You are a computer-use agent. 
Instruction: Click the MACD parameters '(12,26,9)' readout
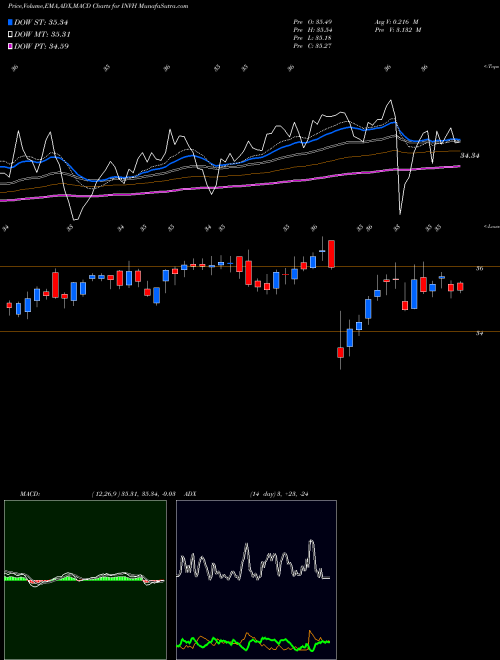click(x=133, y=494)
